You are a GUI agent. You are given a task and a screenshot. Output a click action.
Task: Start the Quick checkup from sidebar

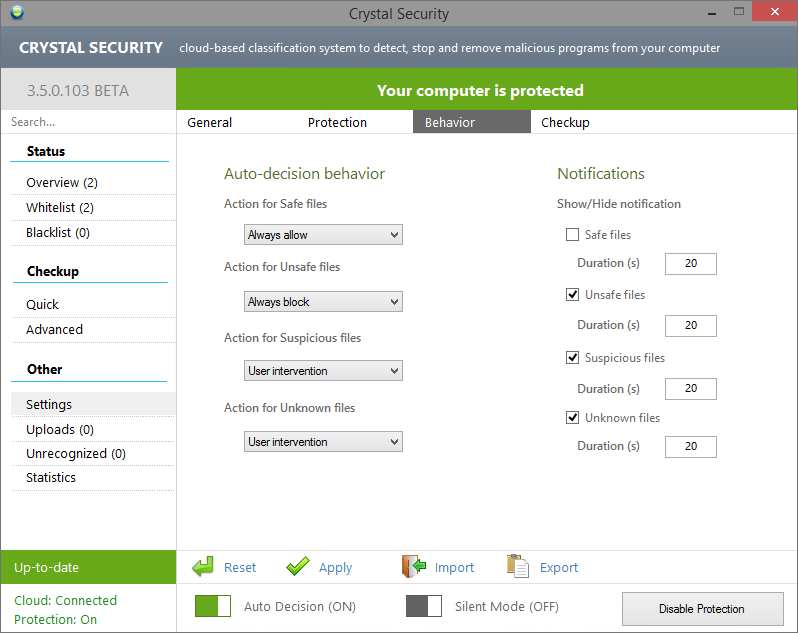coord(93,305)
